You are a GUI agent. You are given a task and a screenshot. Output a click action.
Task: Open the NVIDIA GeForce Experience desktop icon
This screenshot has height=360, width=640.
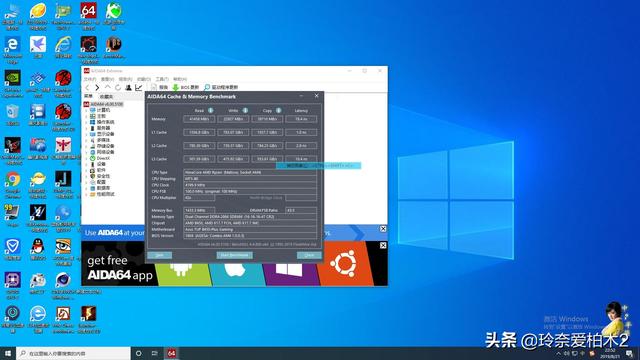[x=13, y=78]
